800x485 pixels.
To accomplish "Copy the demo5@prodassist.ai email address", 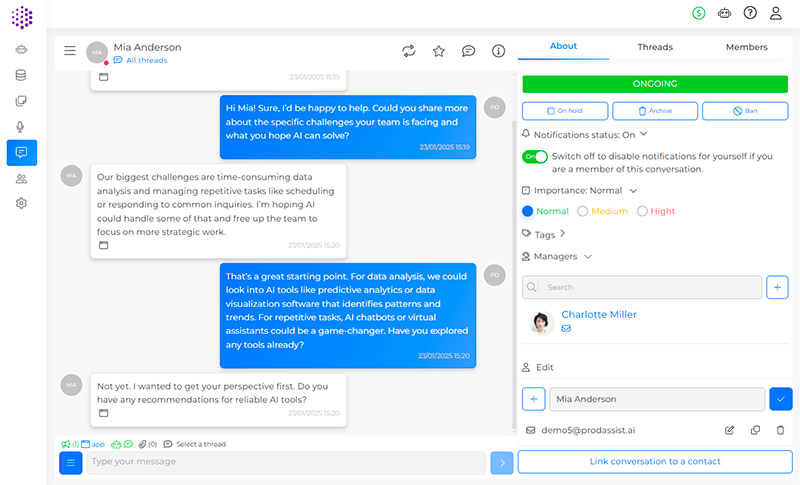I will tap(755, 430).
